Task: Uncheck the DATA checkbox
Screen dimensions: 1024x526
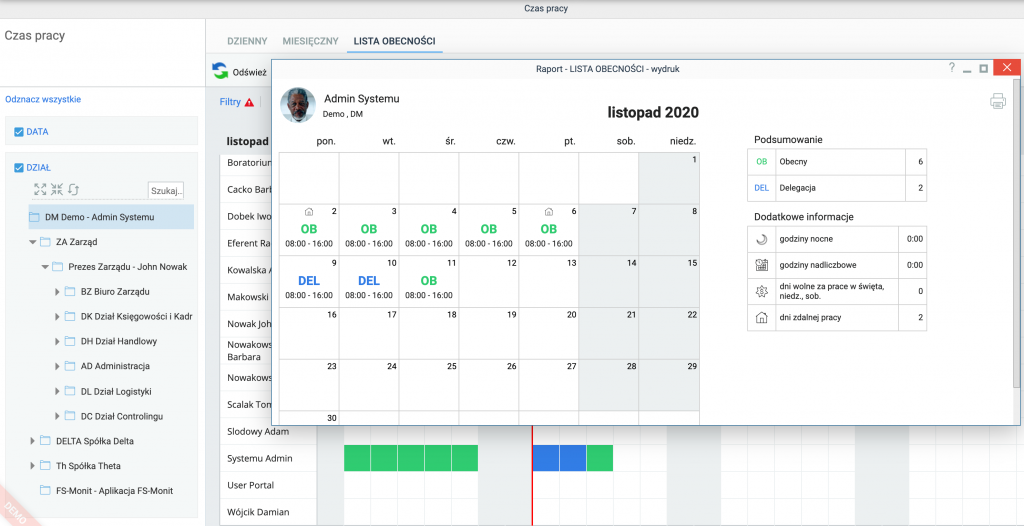Action: (x=19, y=132)
